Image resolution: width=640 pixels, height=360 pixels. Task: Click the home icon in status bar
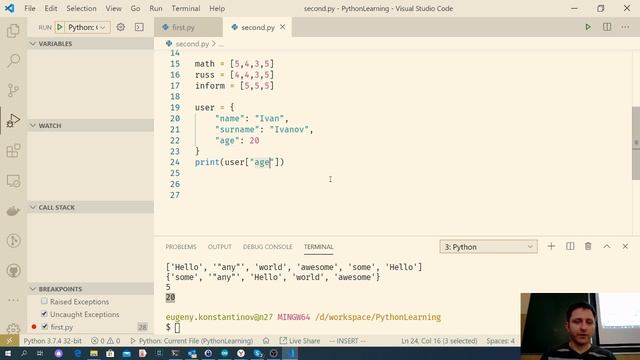coord(266,341)
